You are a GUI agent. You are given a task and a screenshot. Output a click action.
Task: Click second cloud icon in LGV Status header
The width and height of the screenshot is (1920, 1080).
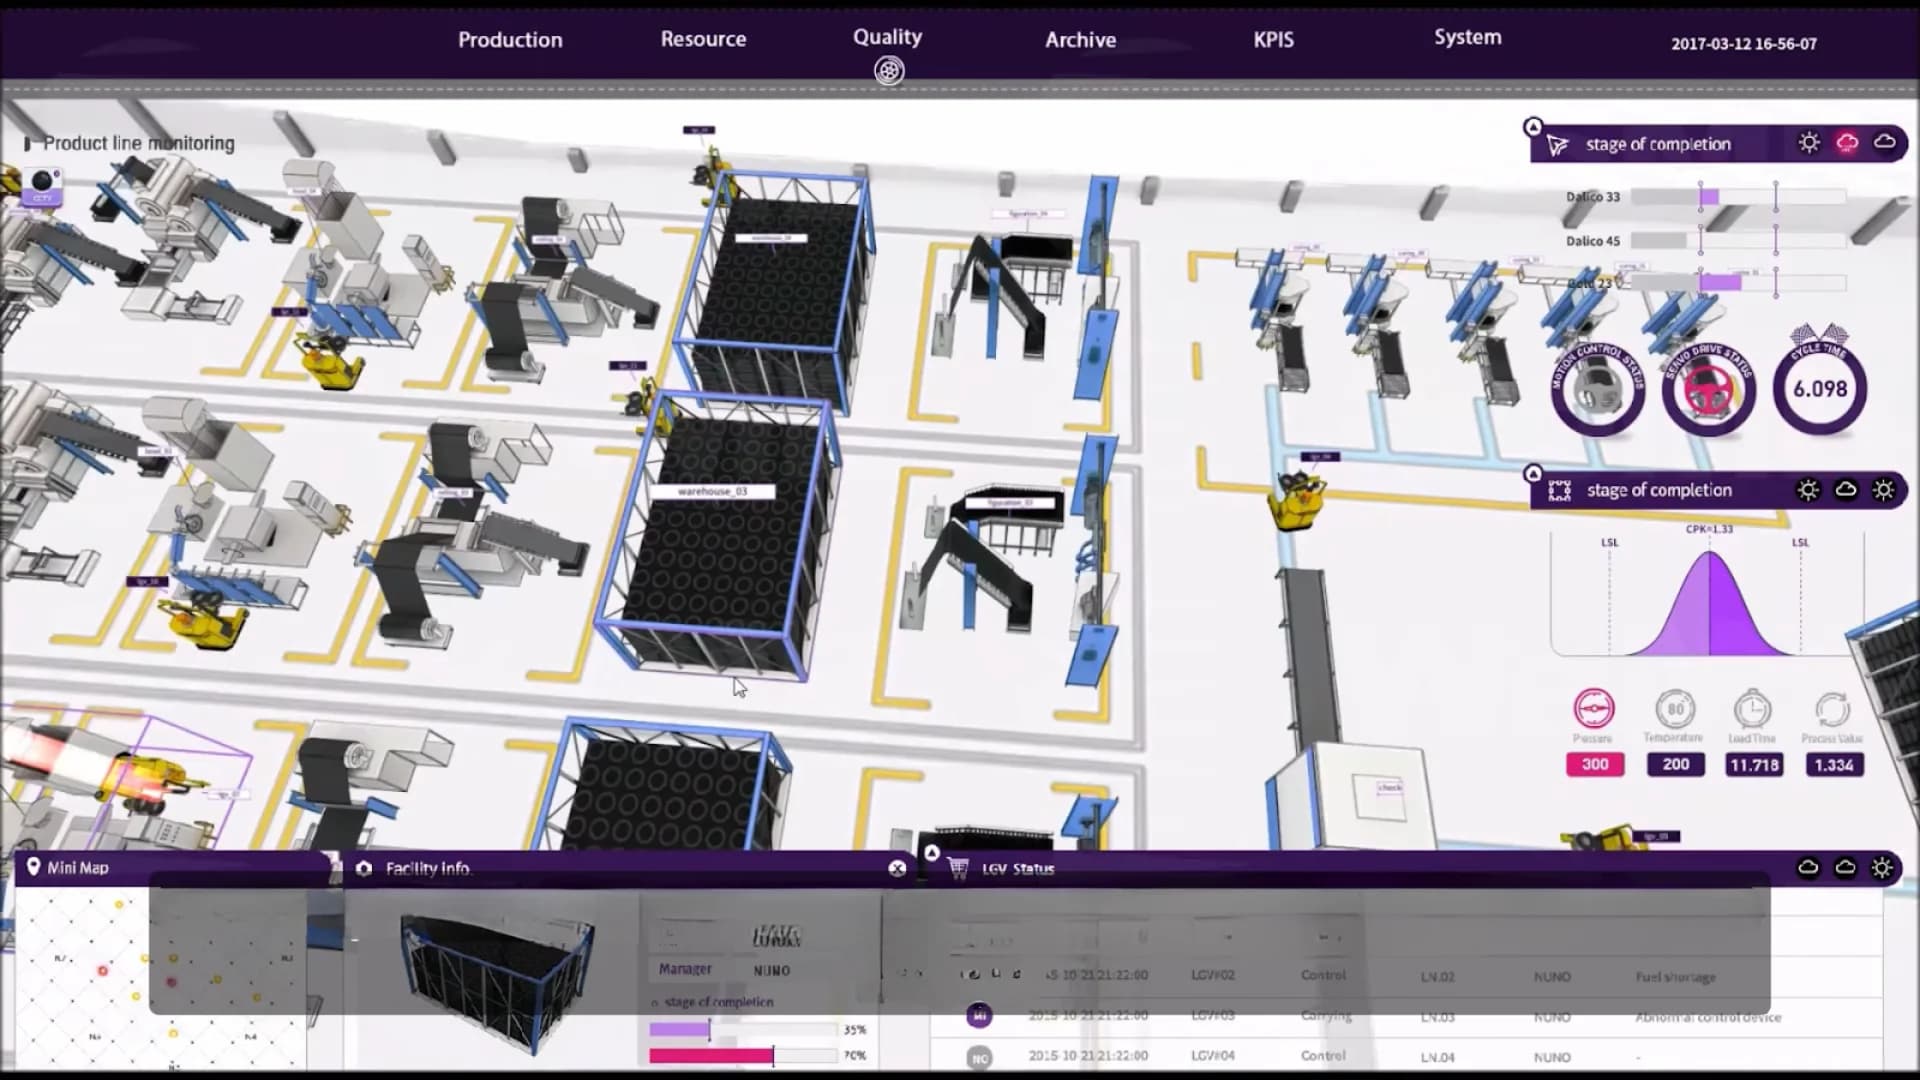[x=1845, y=867]
